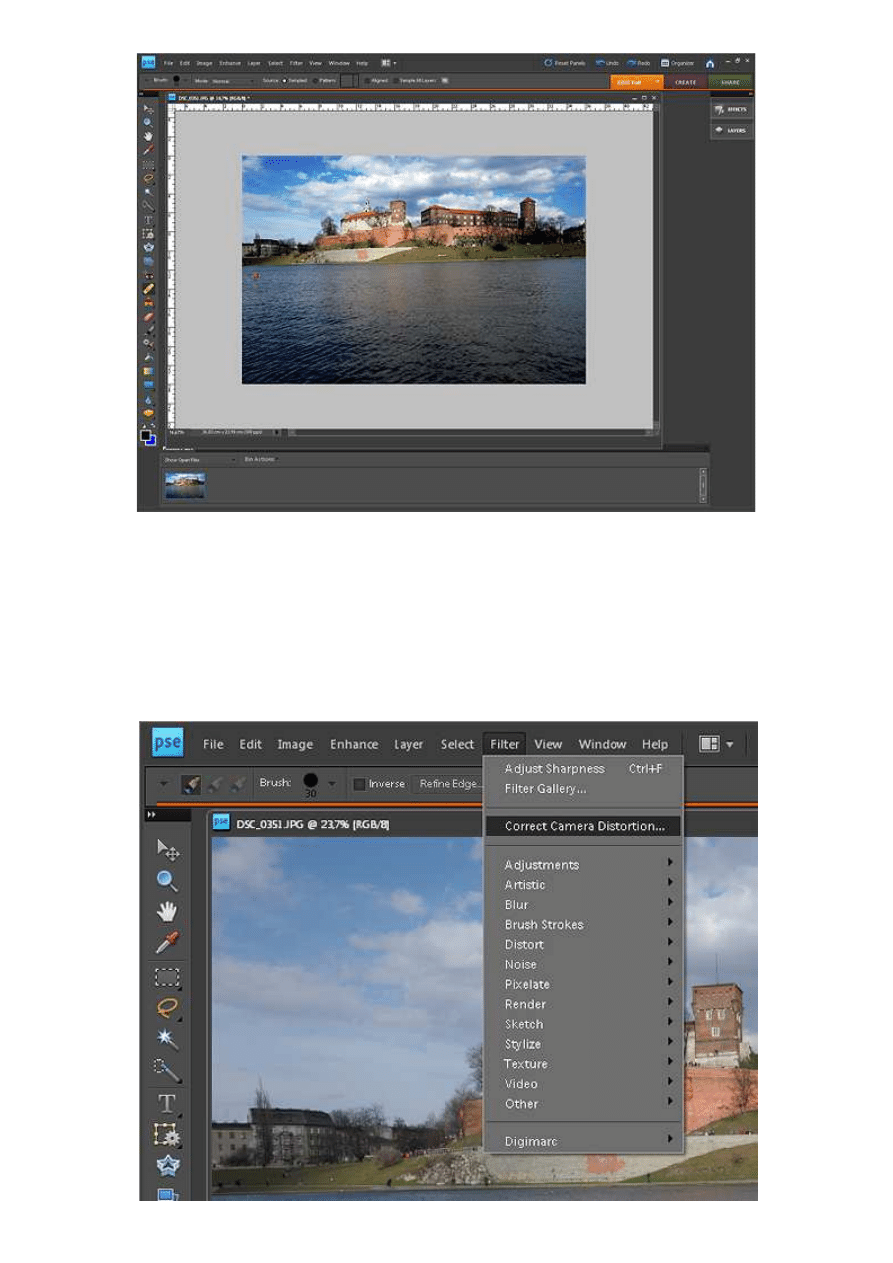This screenshot has height=1263, width=893.
Task: Click the Refine Edge button
Action: click(449, 784)
